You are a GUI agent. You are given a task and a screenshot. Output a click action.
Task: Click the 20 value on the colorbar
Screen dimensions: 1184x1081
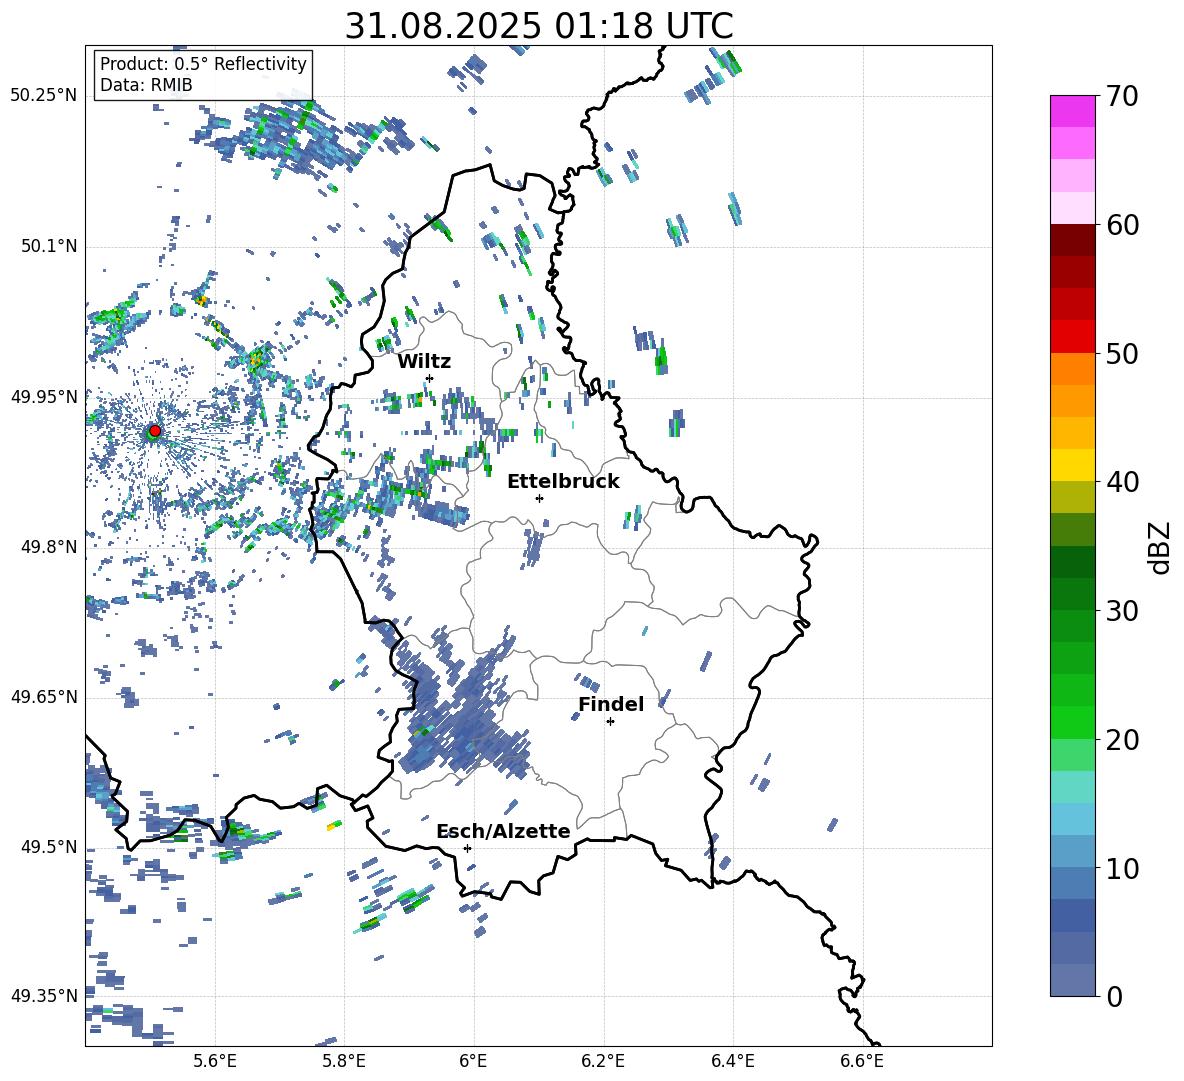coord(1122,740)
